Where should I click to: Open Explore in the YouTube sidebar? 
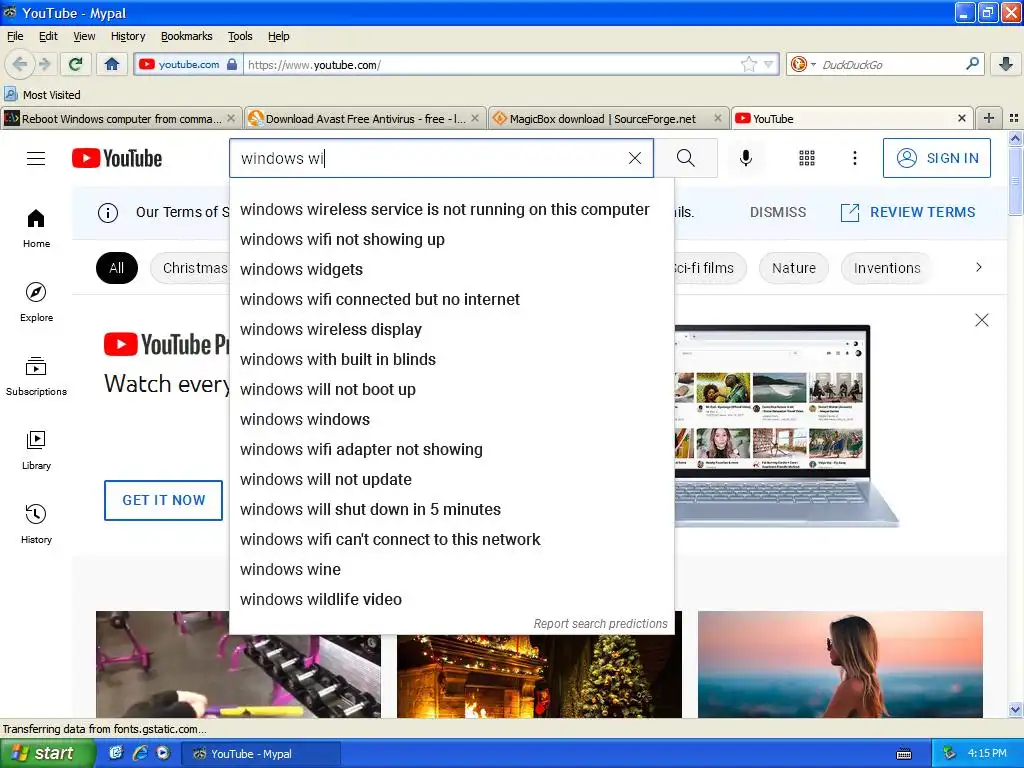(36, 302)
